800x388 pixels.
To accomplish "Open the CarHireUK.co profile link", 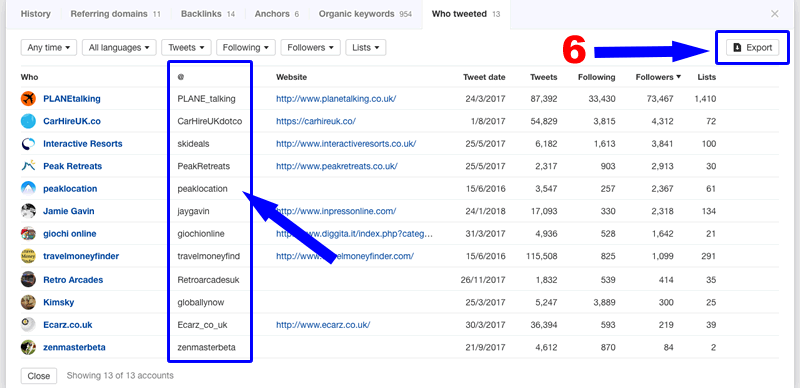I will [72, 121].
